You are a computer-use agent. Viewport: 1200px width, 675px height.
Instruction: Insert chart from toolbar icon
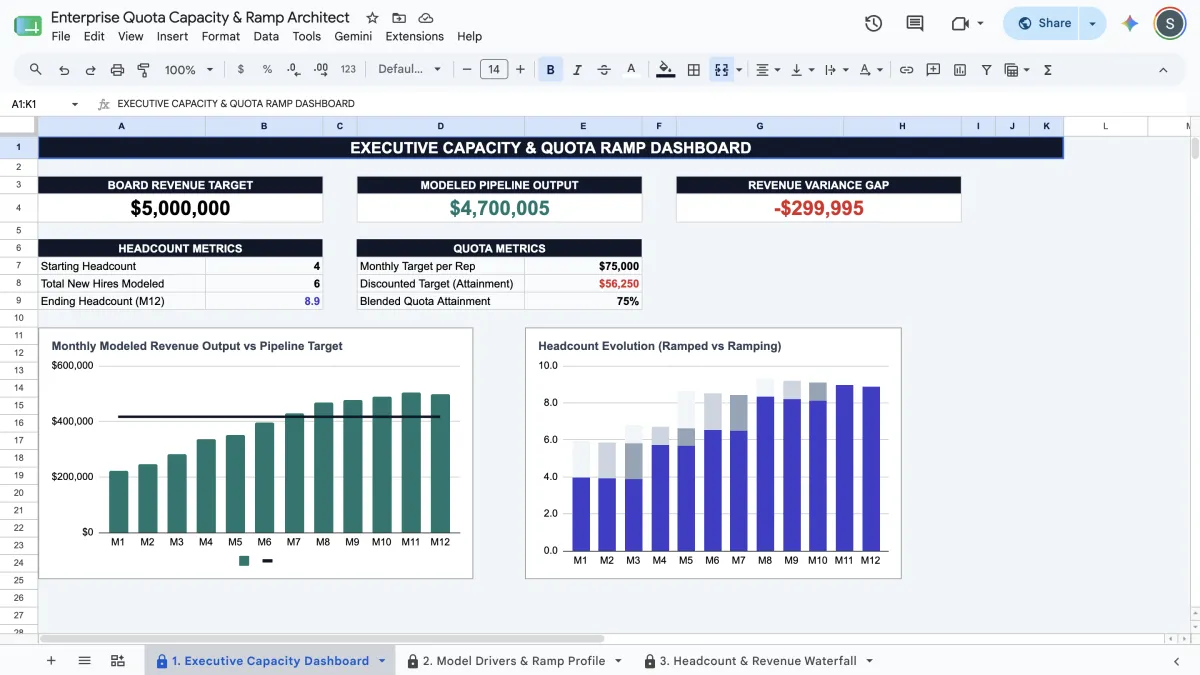tap(960, 70)
